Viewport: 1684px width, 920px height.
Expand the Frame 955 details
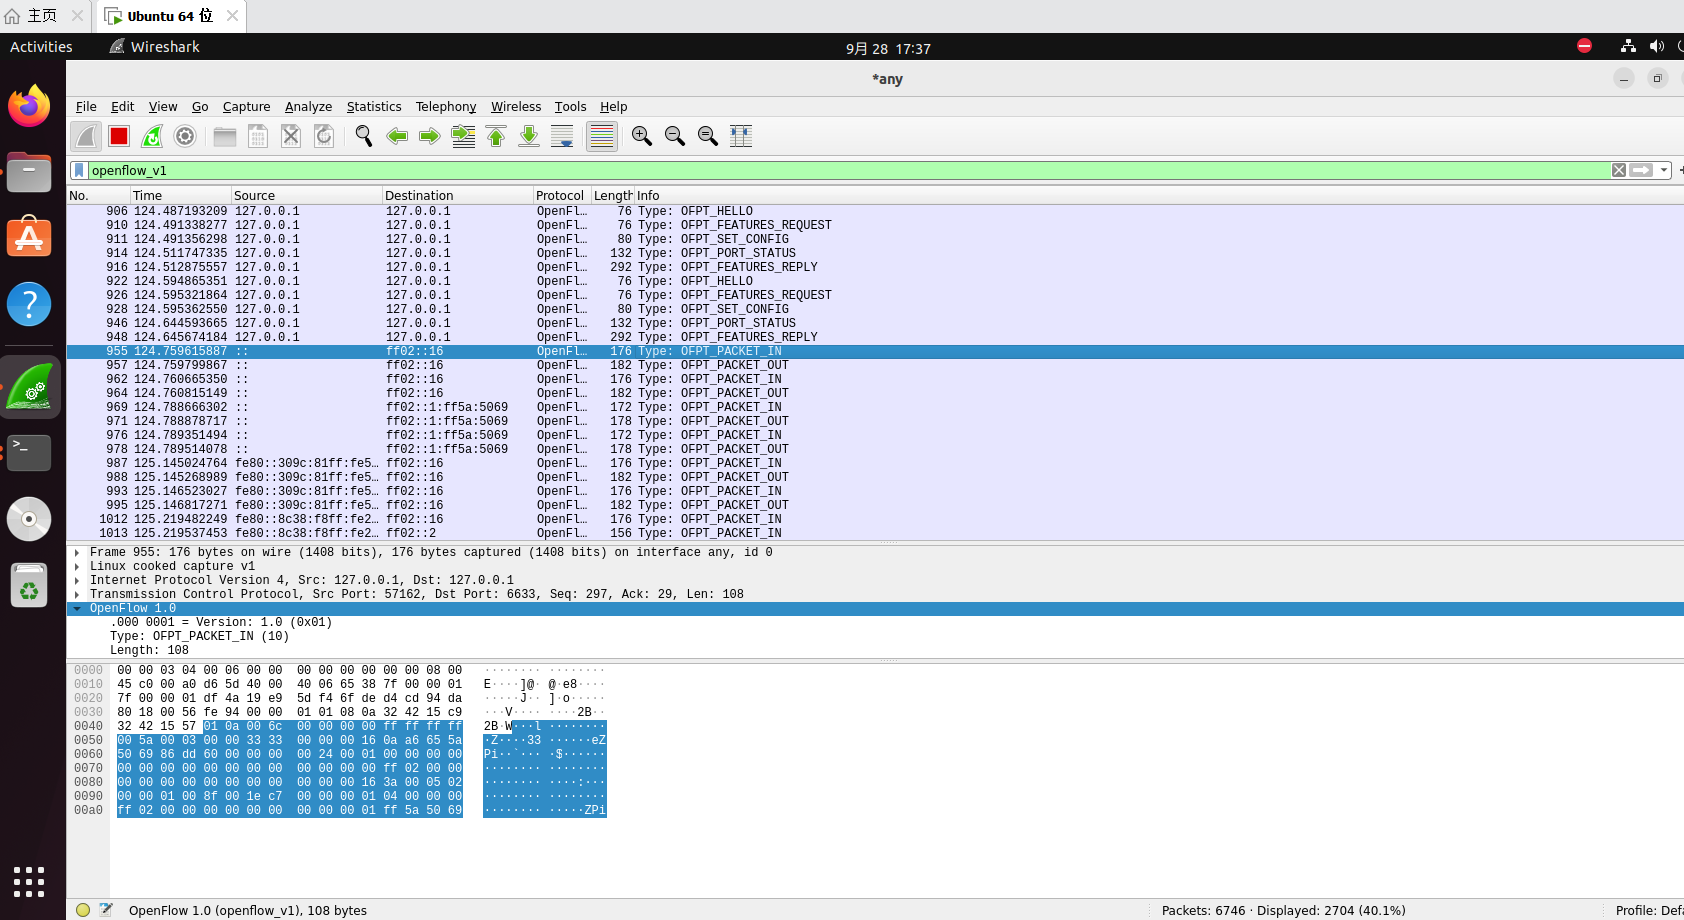click(77, 552)
